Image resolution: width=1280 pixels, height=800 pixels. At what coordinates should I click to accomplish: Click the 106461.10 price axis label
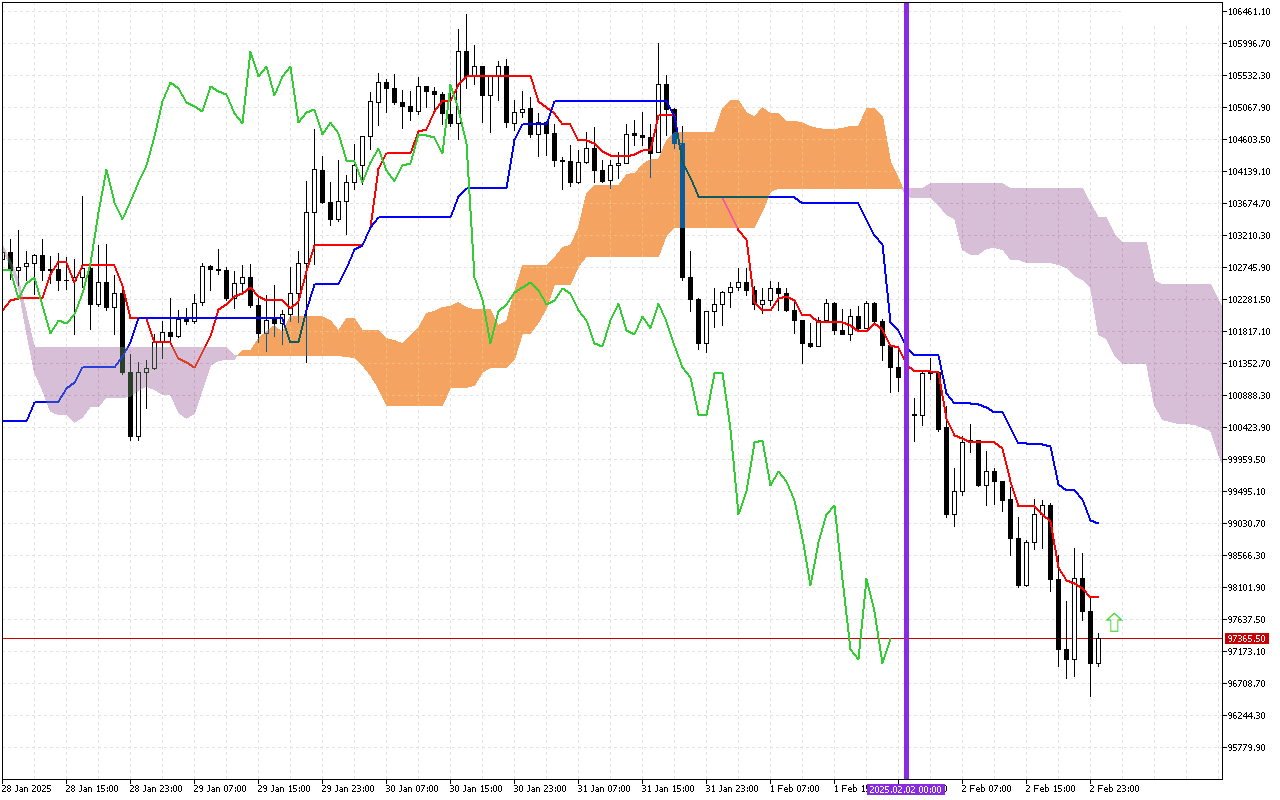[1249, 12]
